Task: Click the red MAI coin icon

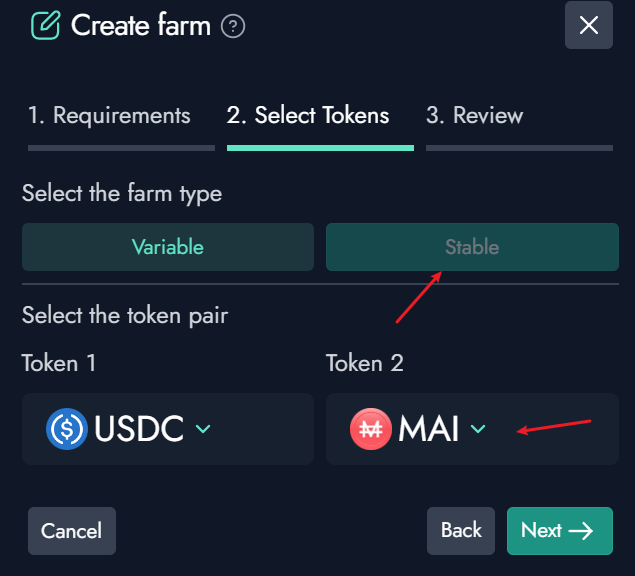Action: tap(371, 429)
